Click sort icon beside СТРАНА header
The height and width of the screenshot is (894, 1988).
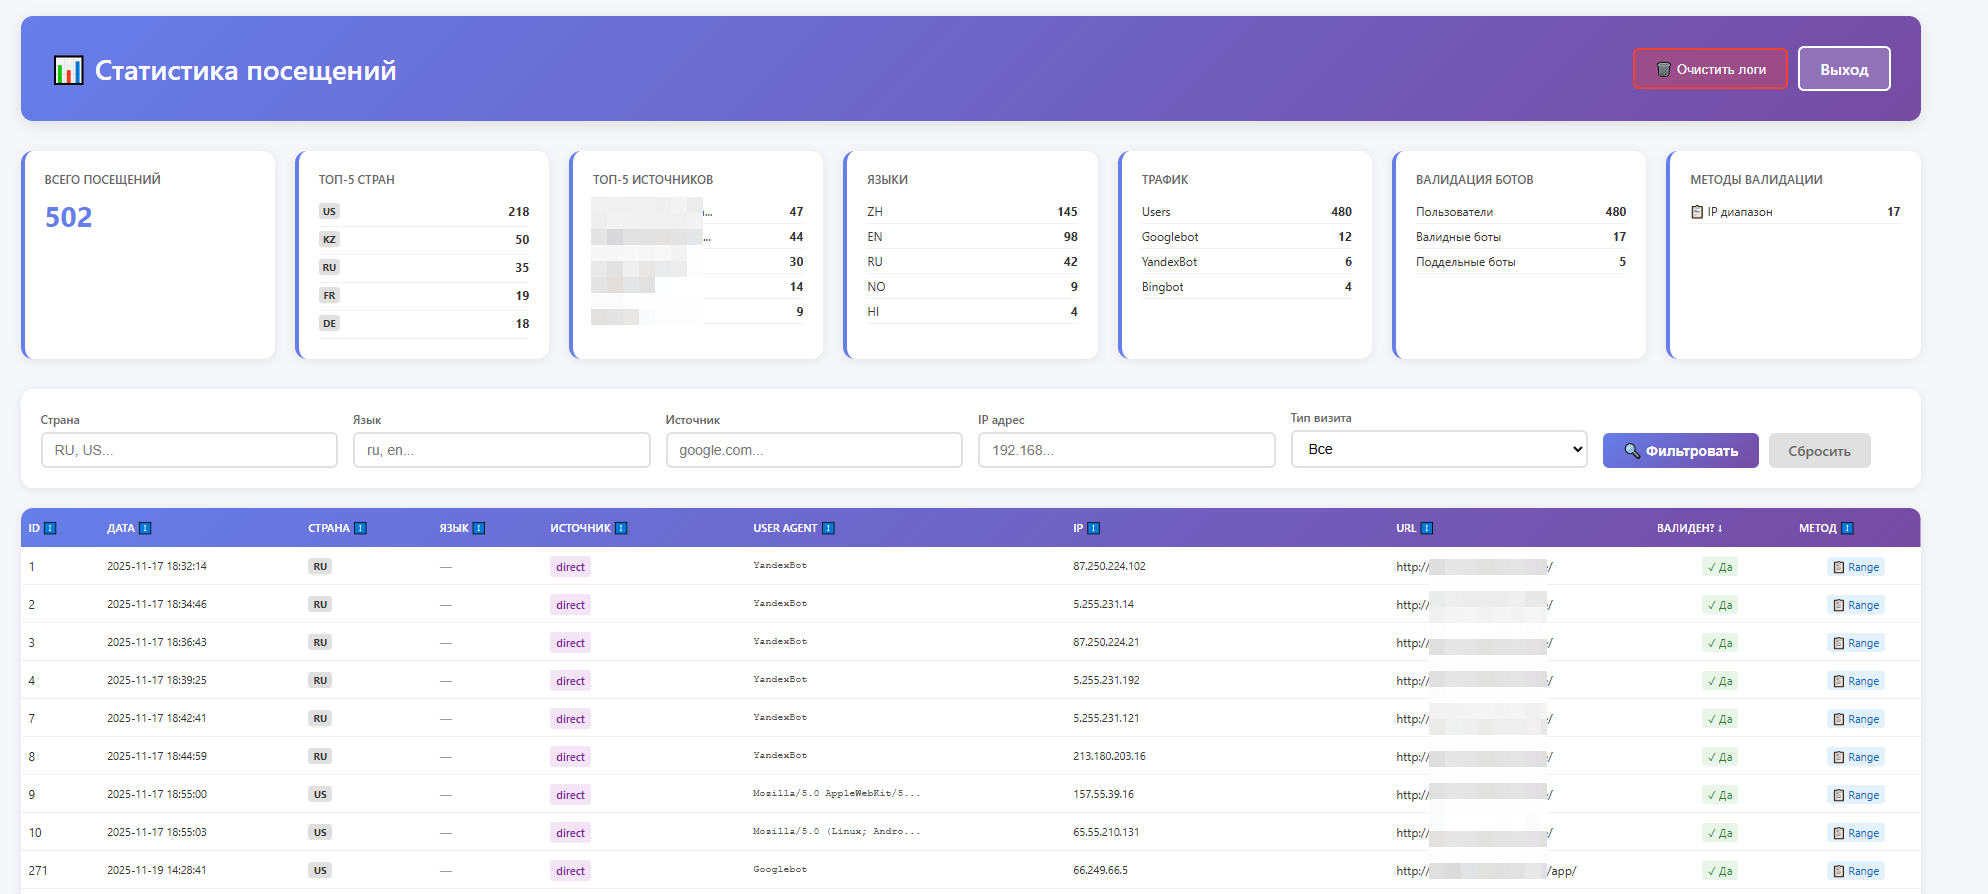click(361, 528)
